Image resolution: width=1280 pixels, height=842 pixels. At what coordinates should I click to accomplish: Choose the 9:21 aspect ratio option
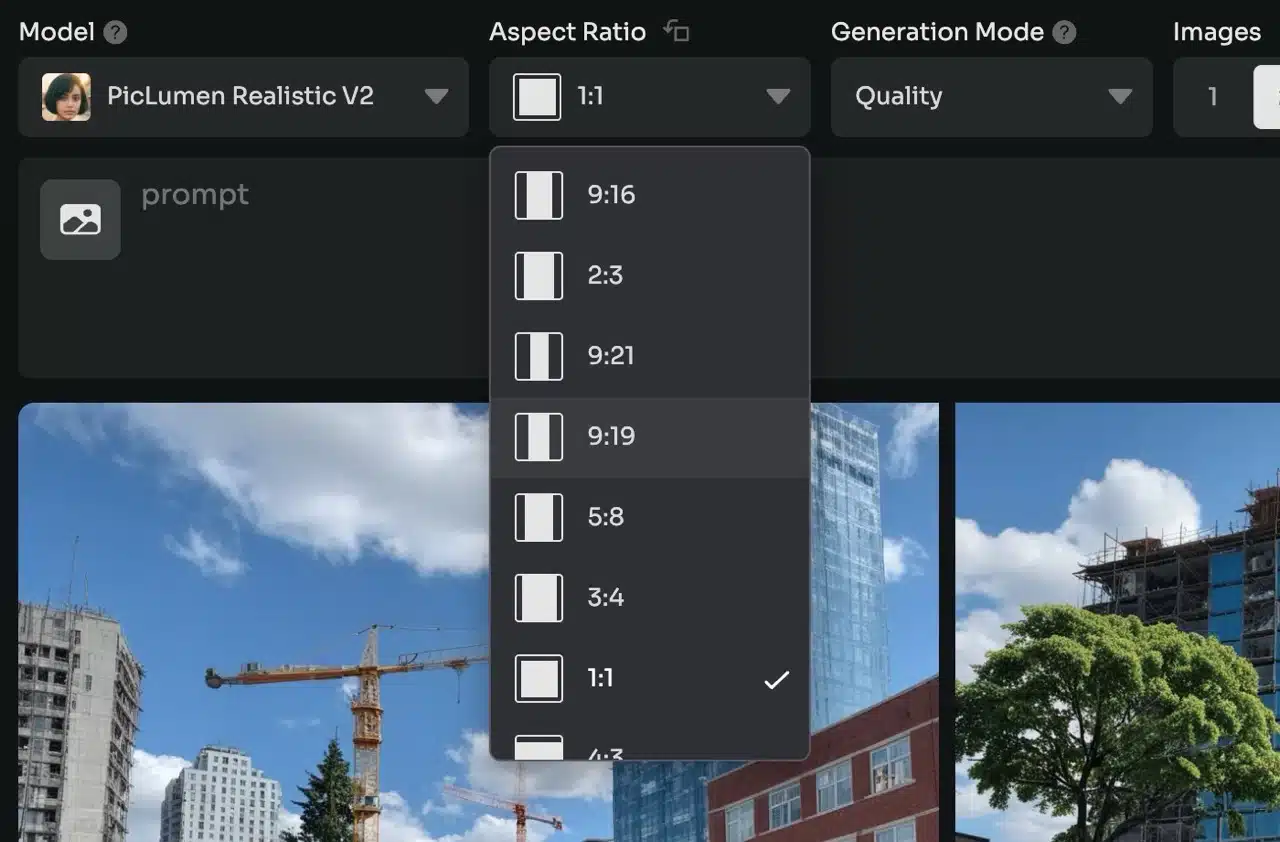[x=650, y=356]
